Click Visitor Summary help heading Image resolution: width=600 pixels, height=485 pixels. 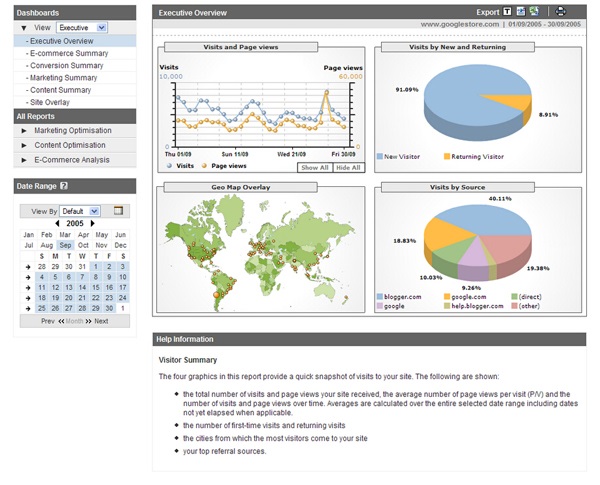188,360
